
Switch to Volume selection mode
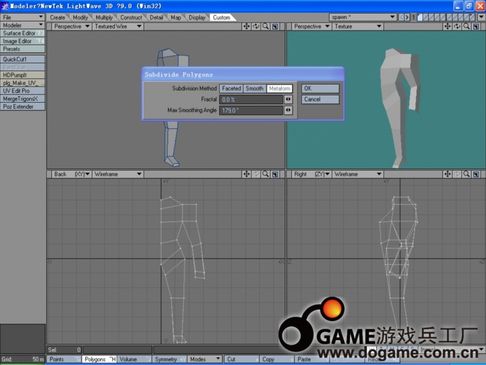pyautogui.click(x=134, y=359)
